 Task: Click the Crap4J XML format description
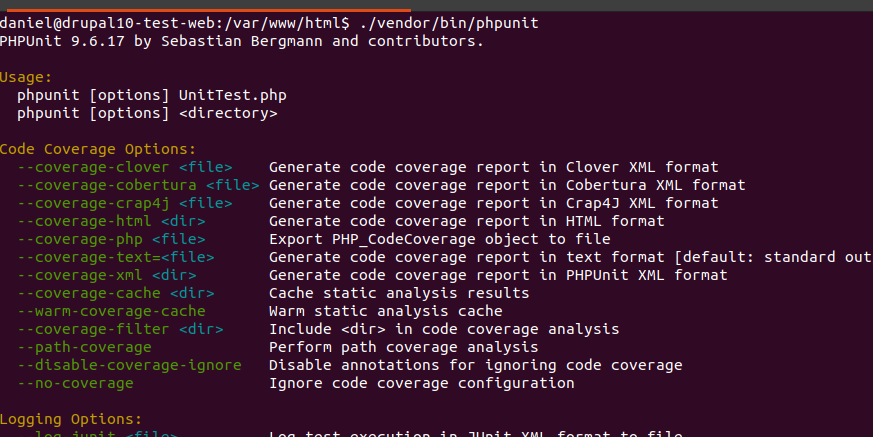494,203
